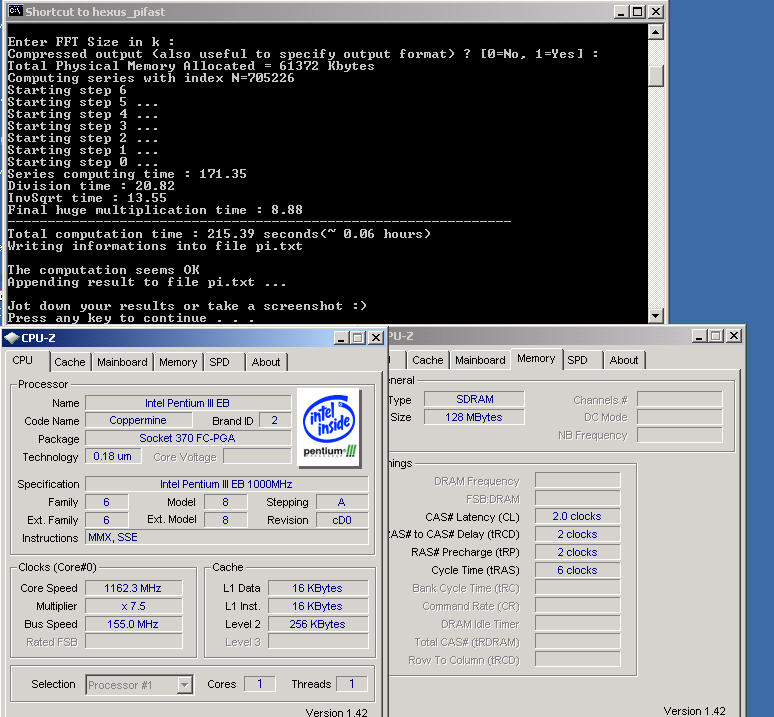Select Memory tab in rear CPU-Z window
Image resolution: width=774 pixels, height=717 pixels.
coord(536,359)
